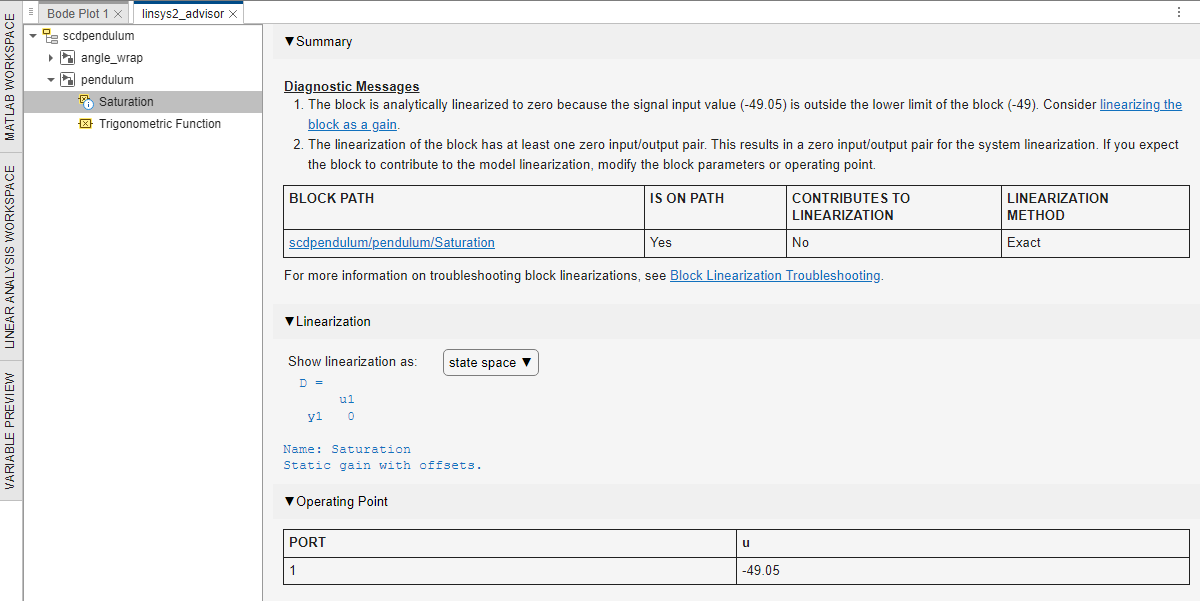1200x601 pixels.
Task: Collapse the pendulum tree node
Action: point(51,79)
